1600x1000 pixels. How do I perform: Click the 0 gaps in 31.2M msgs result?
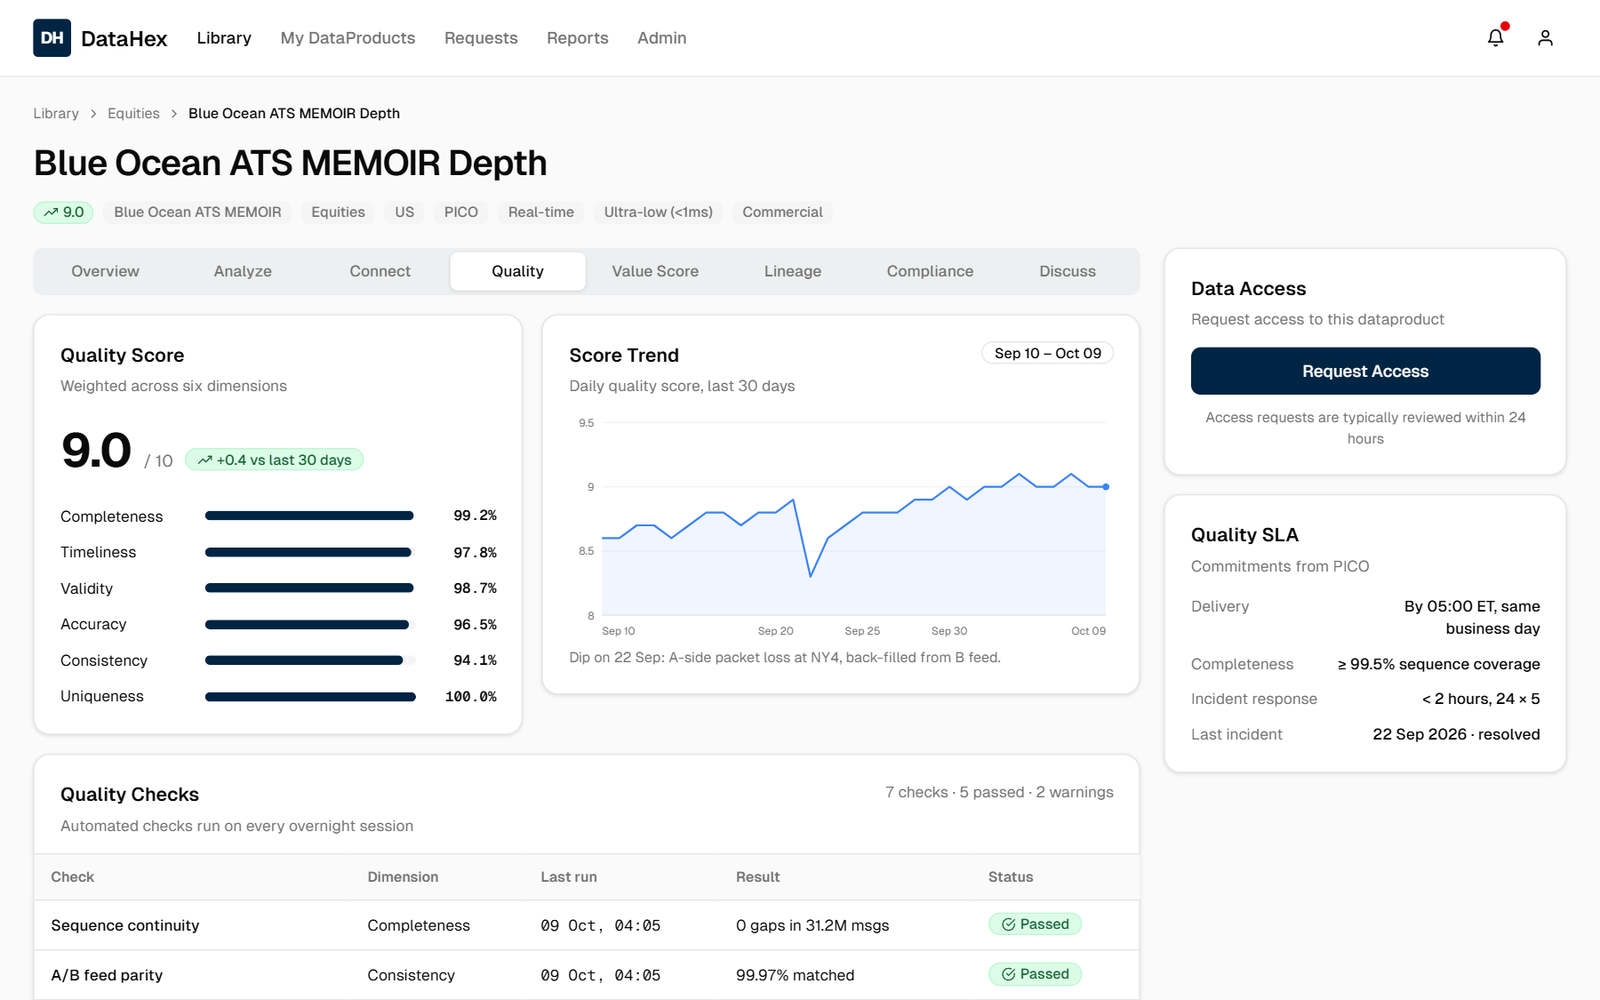coord(812,925)
